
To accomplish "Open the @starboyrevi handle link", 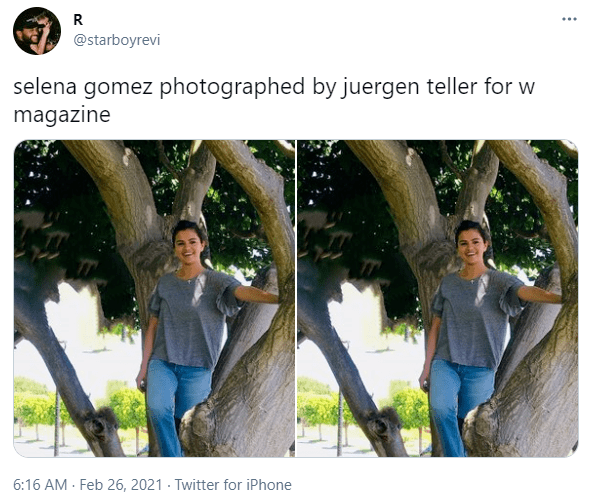I will coord(117,40).
